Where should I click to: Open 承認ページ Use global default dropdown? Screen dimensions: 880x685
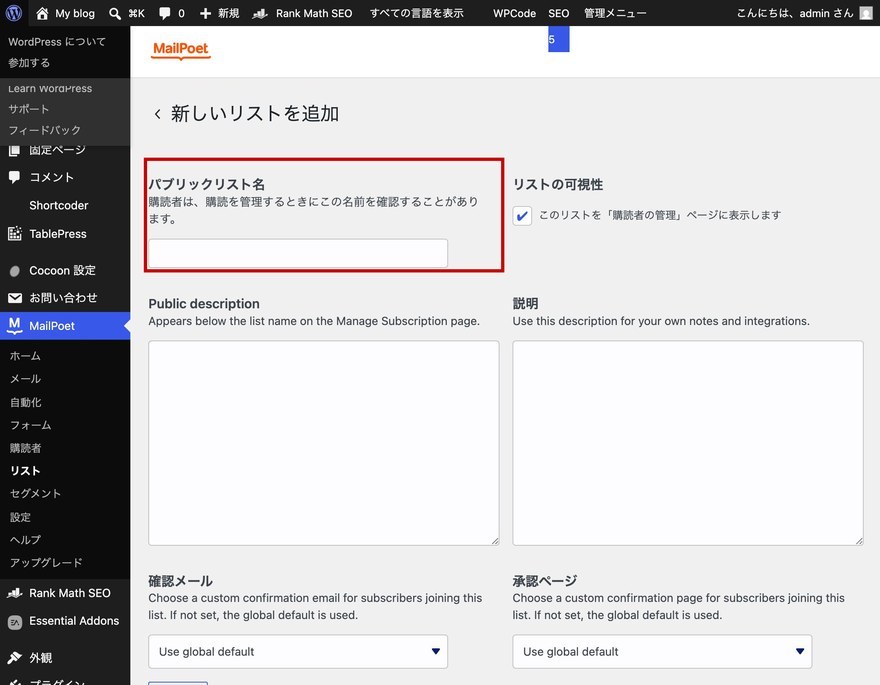pyautogui.click(x=662, y=651)
